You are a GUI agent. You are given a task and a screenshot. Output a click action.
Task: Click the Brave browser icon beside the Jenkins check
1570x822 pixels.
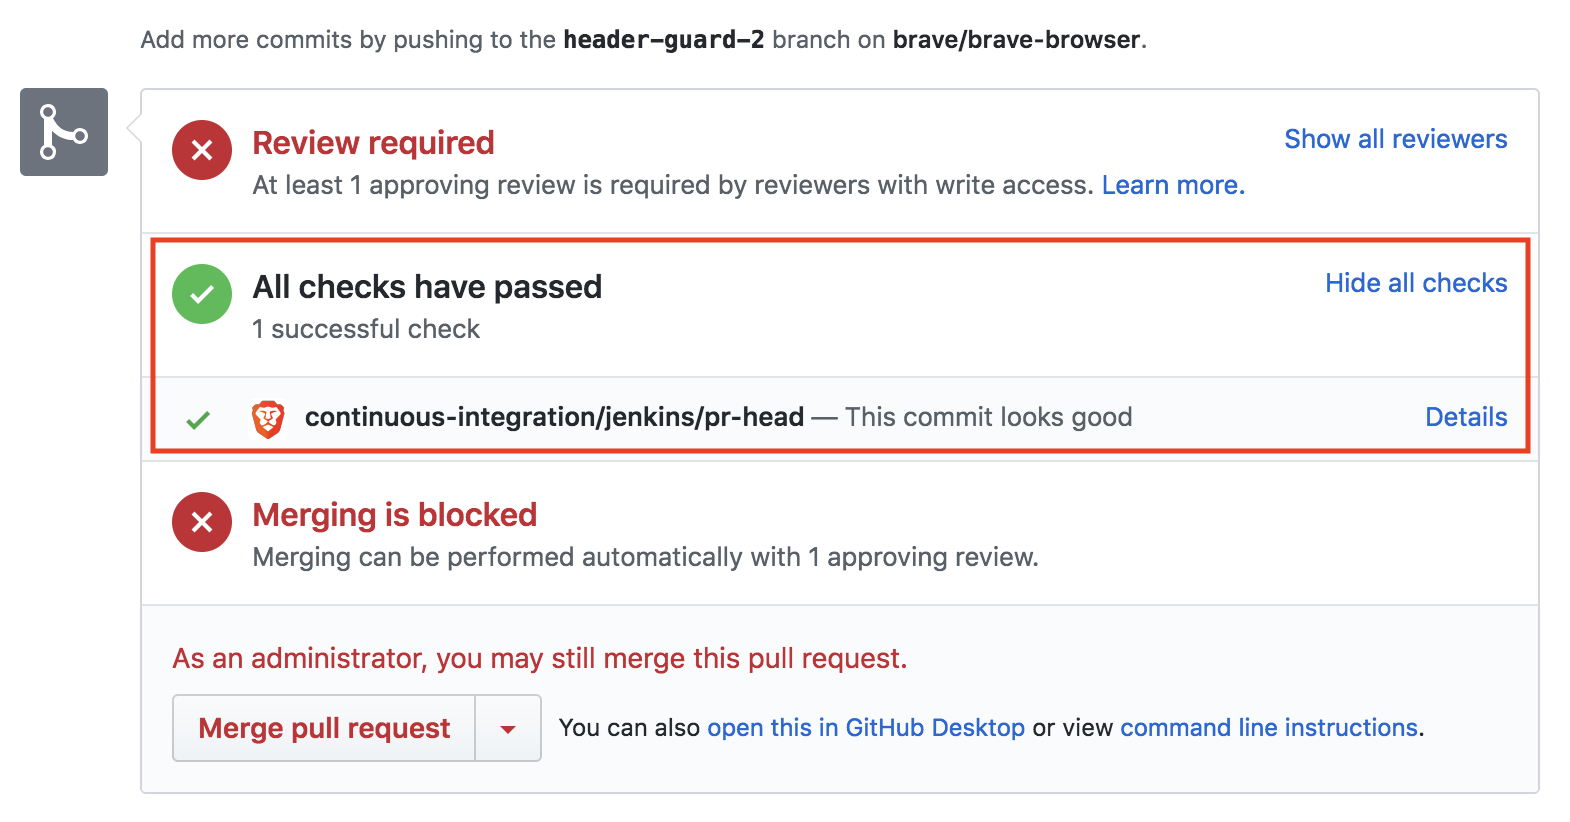[x=268, y=417]
